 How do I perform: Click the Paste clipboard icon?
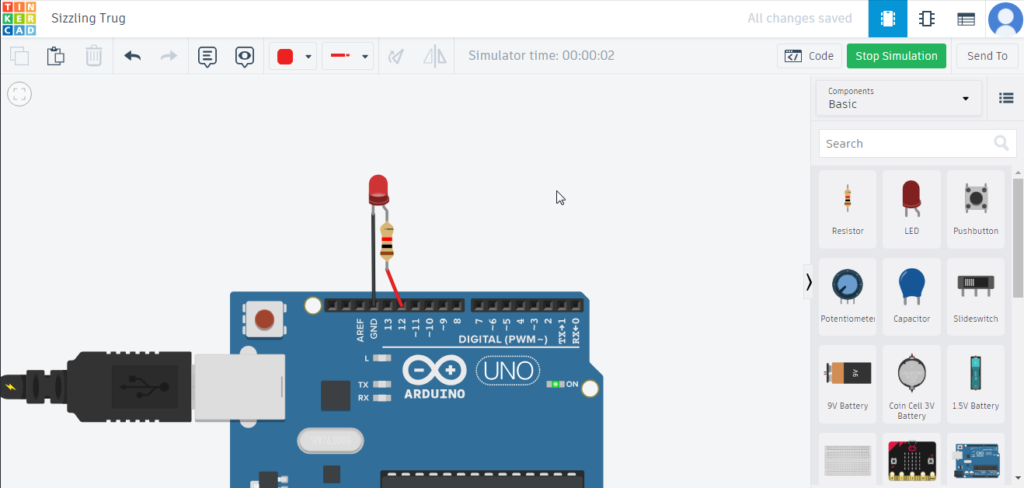[56, 56]
